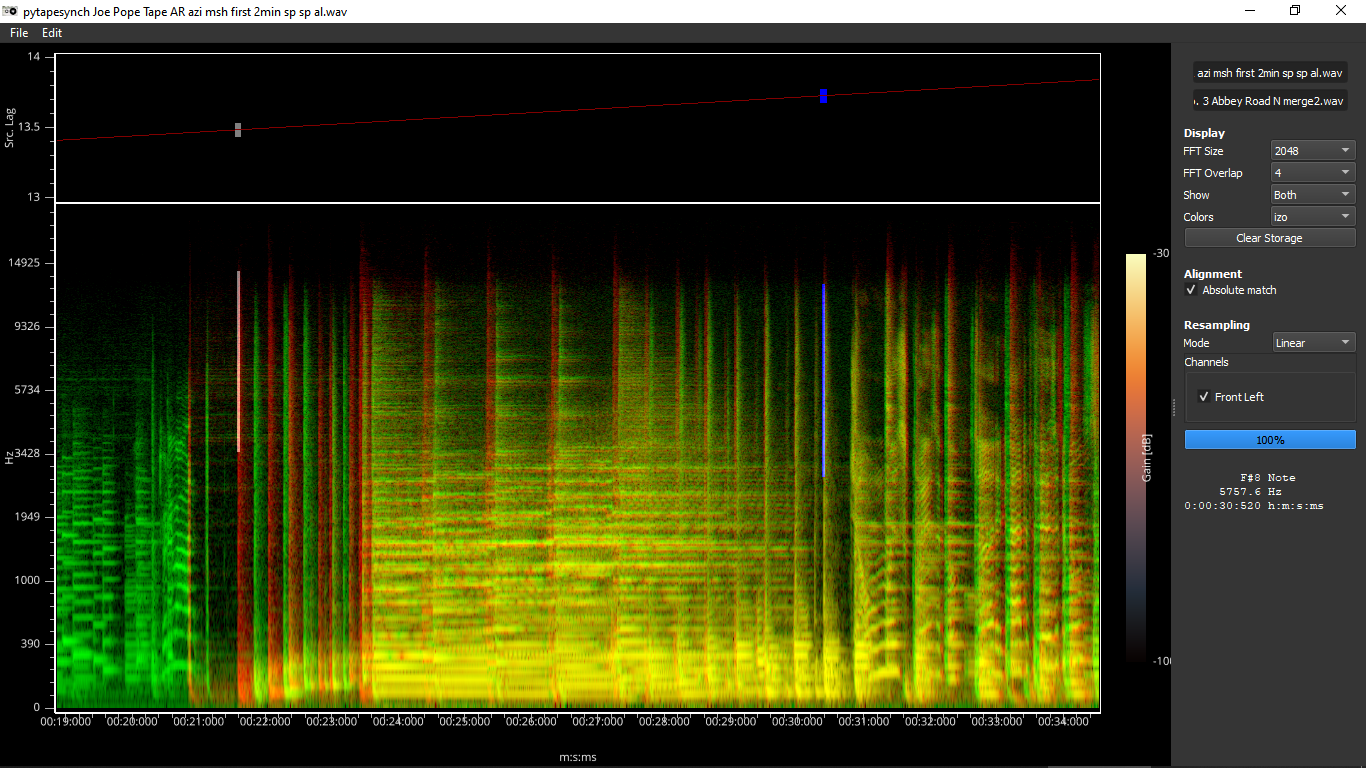Click the Clear Storage button
Viewport: 1366px width, 768px height.
(x=1270, y=238)
